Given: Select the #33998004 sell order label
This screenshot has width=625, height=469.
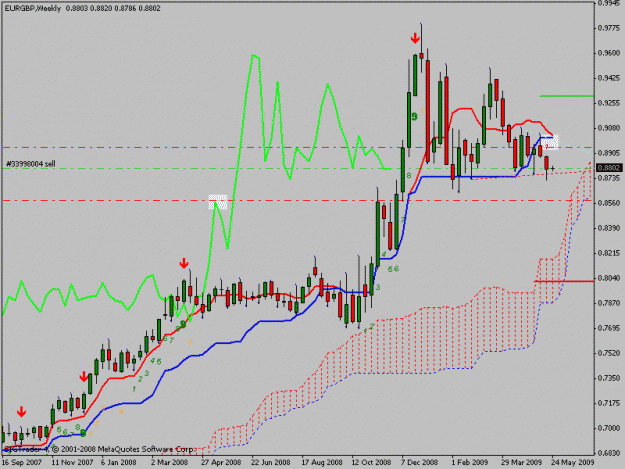Looking at the screenshot, I should [x=31, y=164].
